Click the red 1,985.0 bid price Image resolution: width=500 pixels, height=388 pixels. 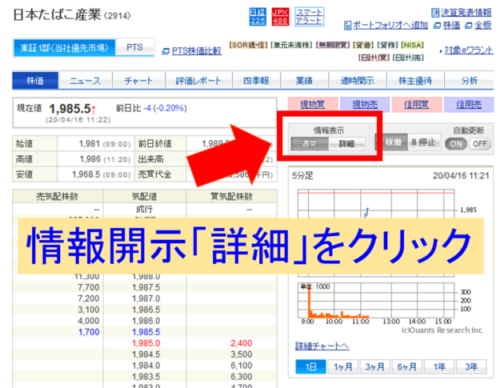pos(146,343)
